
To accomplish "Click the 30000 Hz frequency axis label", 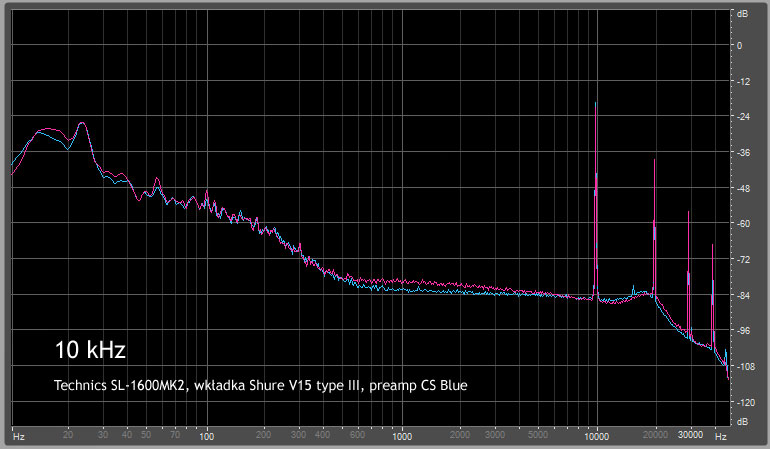I will pyautogui.click(x=690, y=435).
